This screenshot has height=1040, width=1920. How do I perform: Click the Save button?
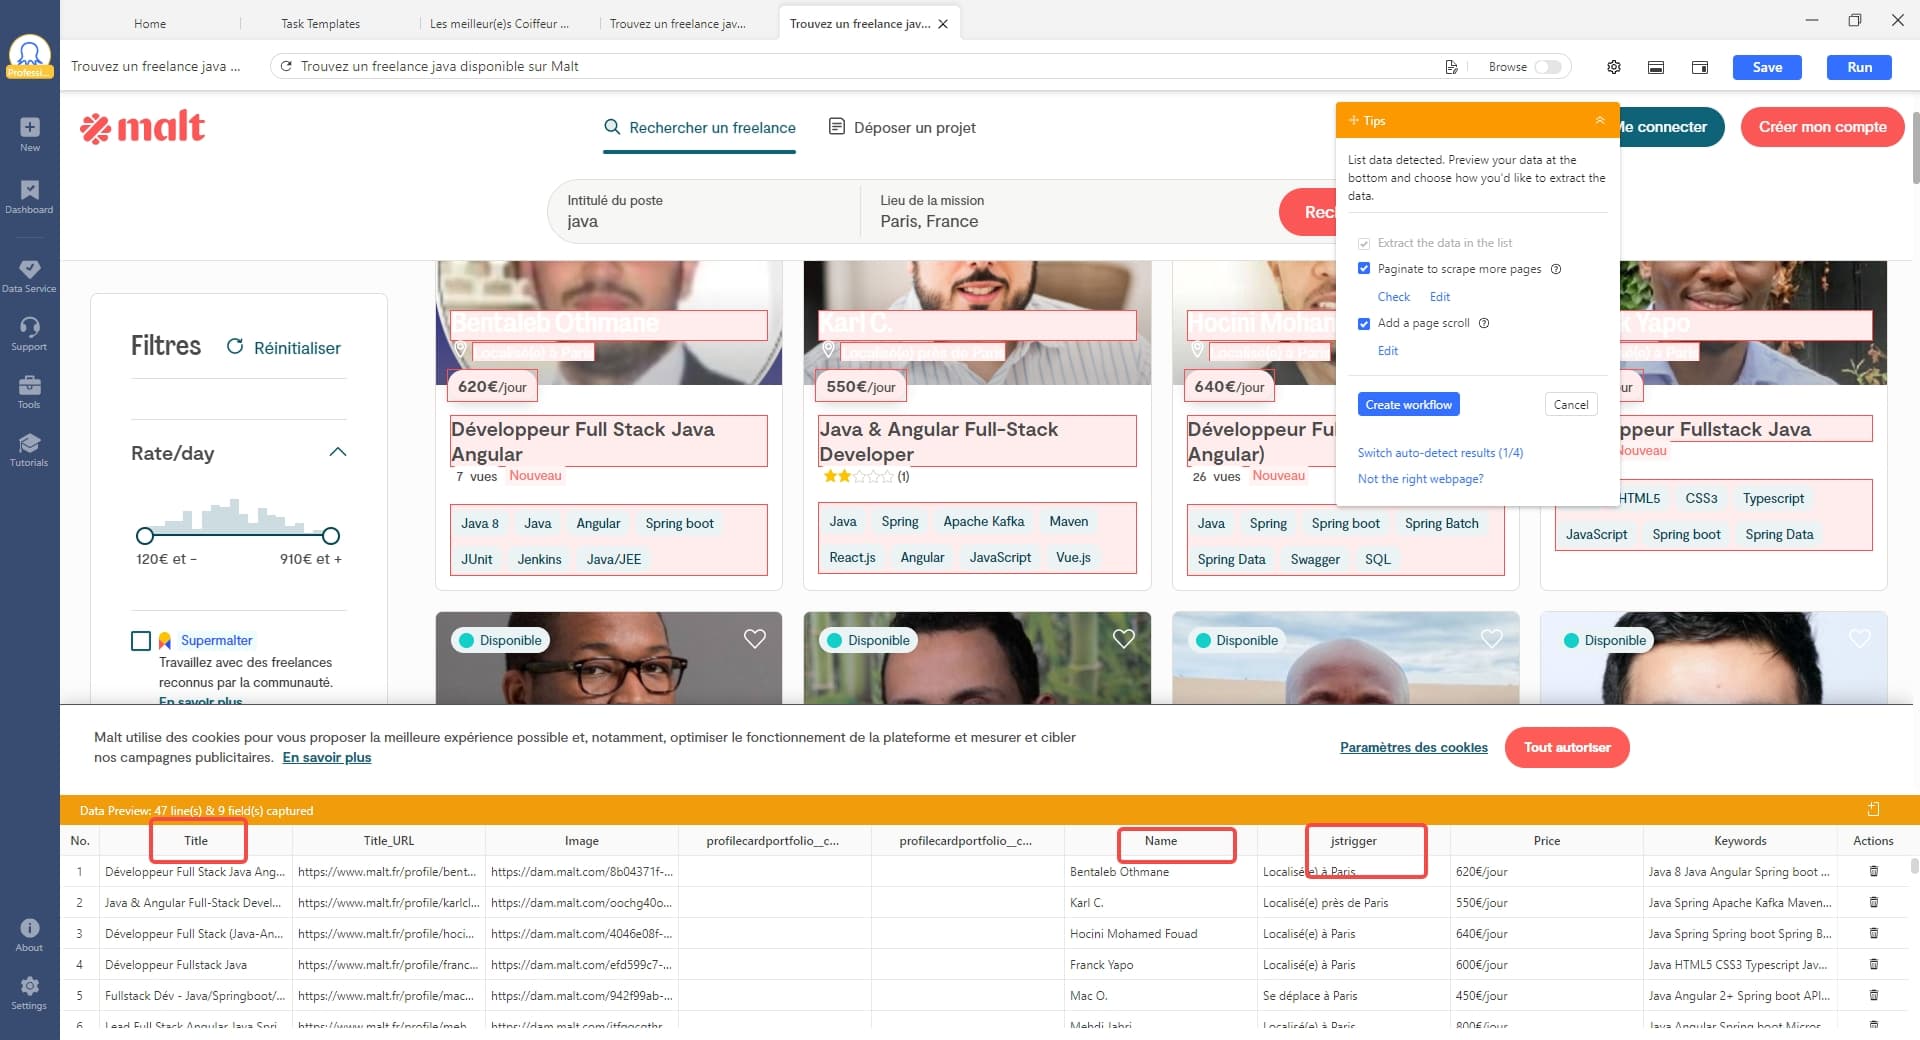pos(1767,67)
